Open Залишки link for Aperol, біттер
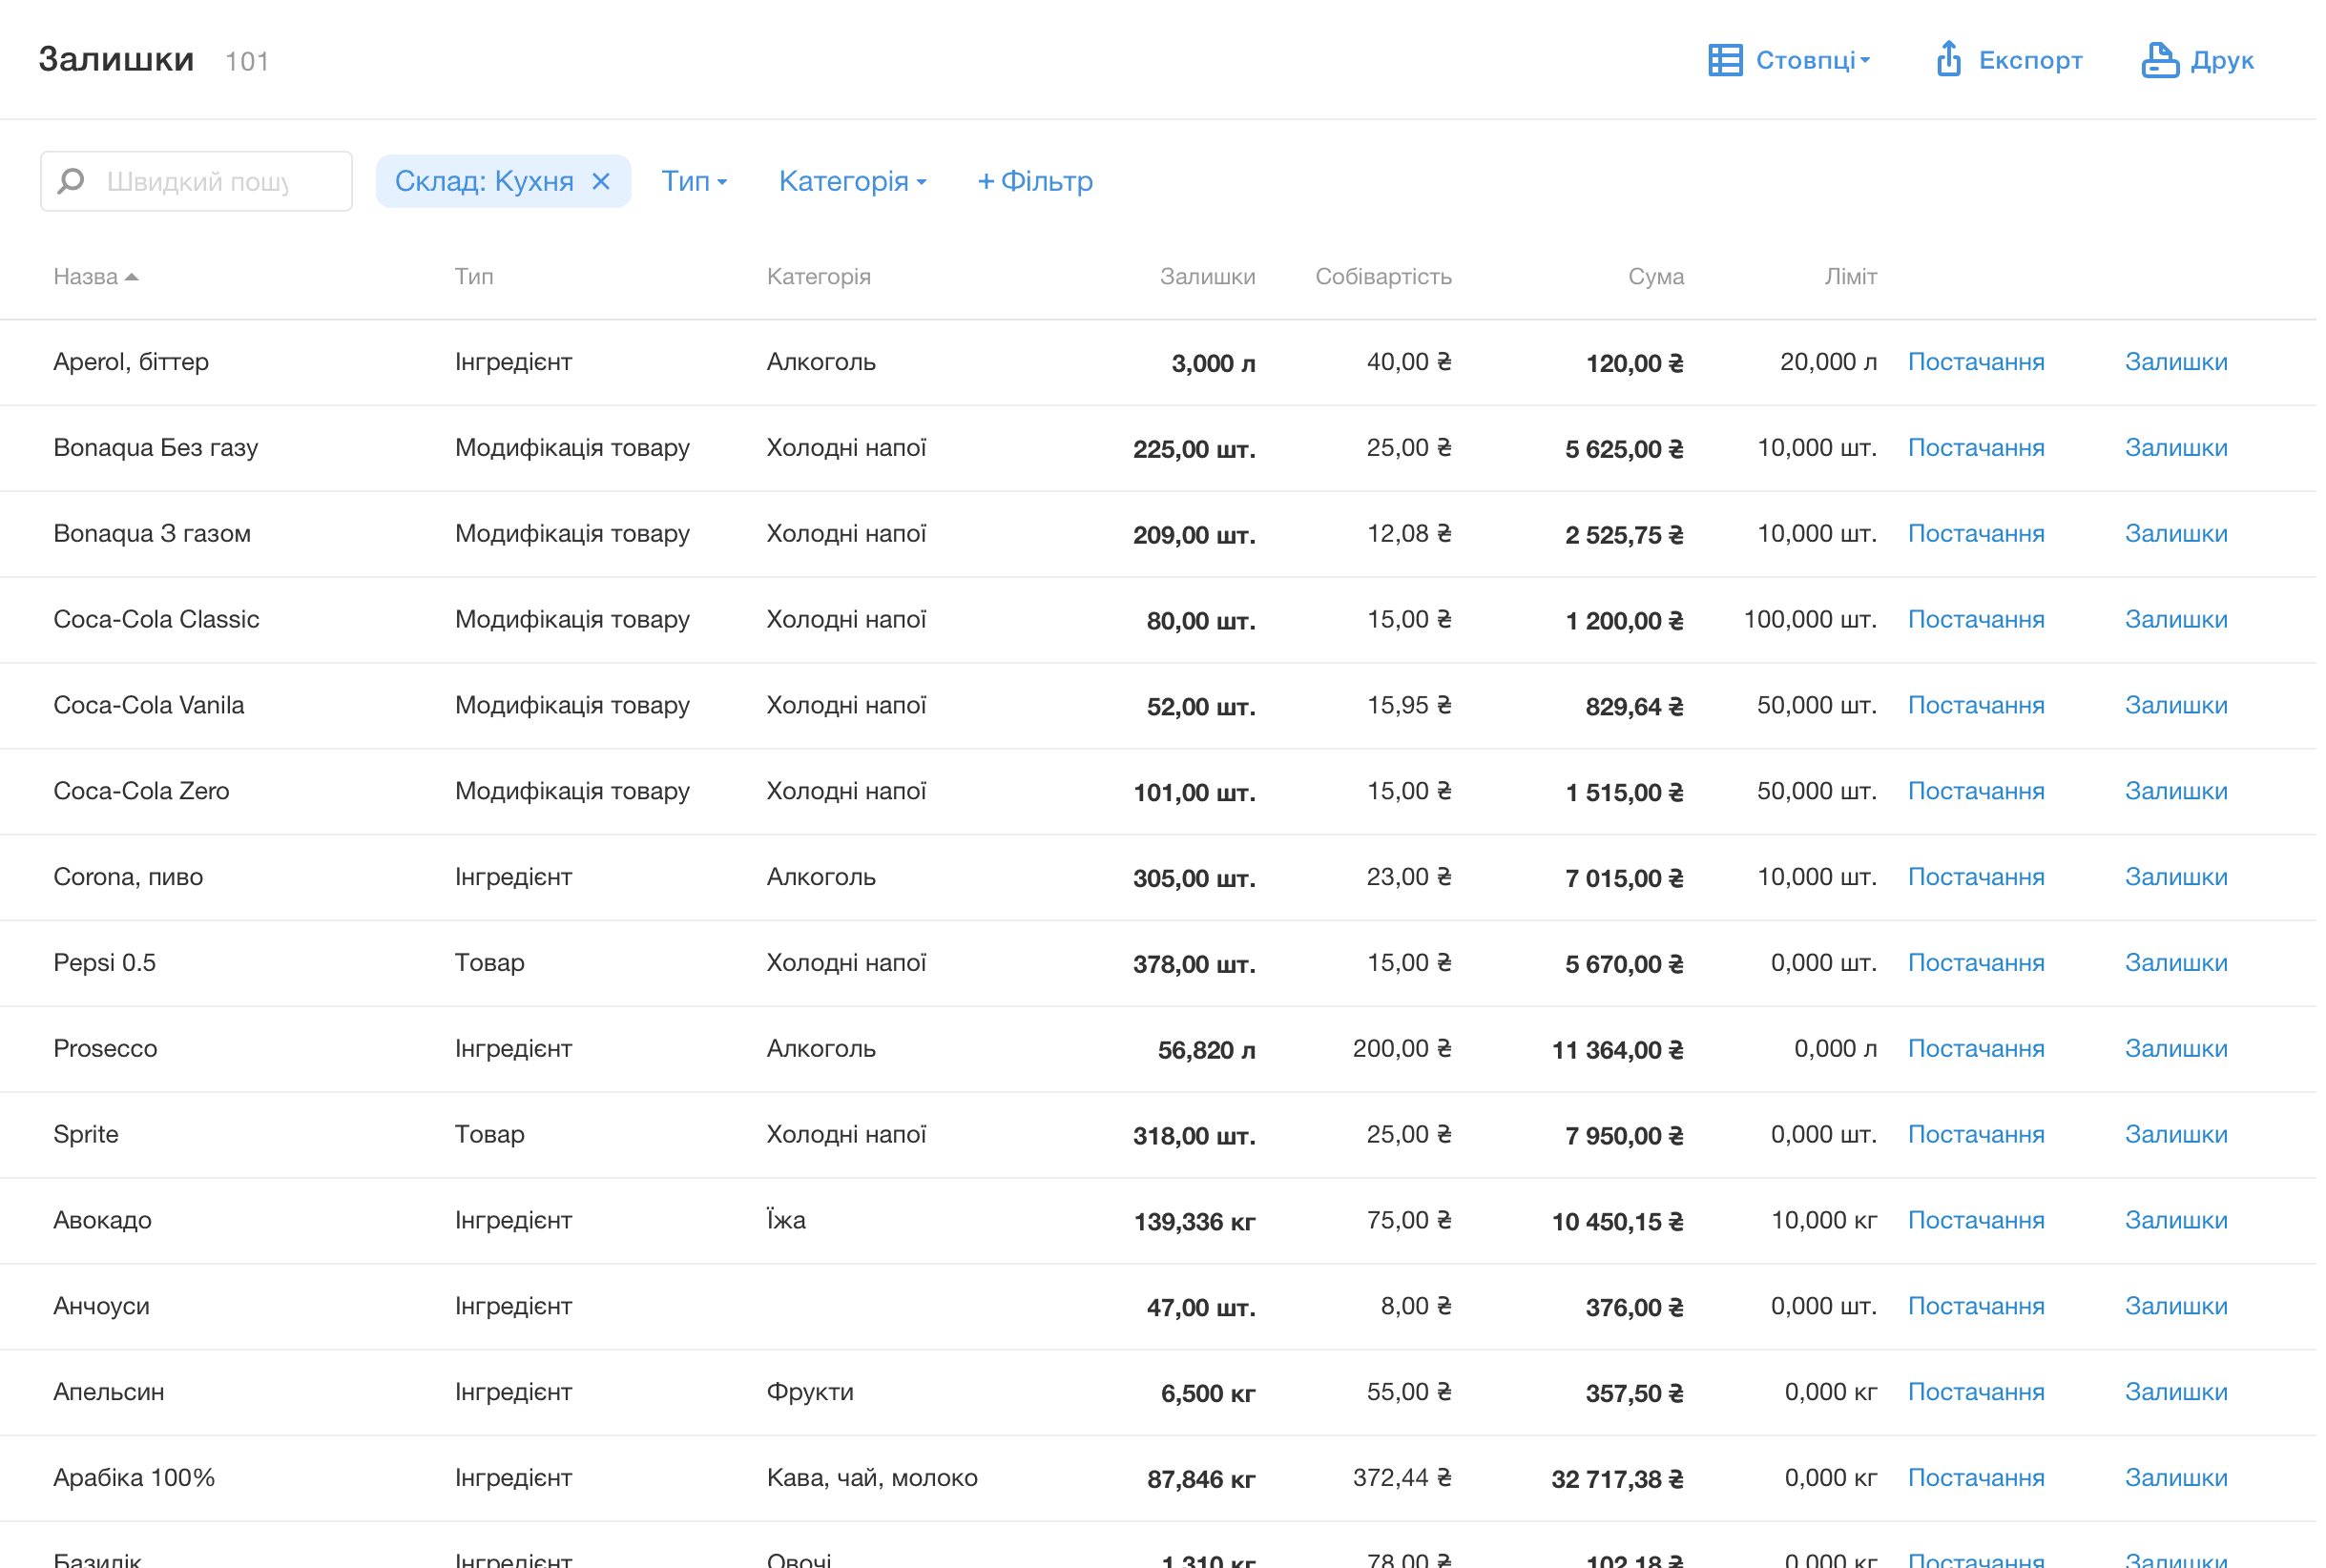This screenshot has width=2326, height=1568. pyautogui.click(x=2175, y=362)
